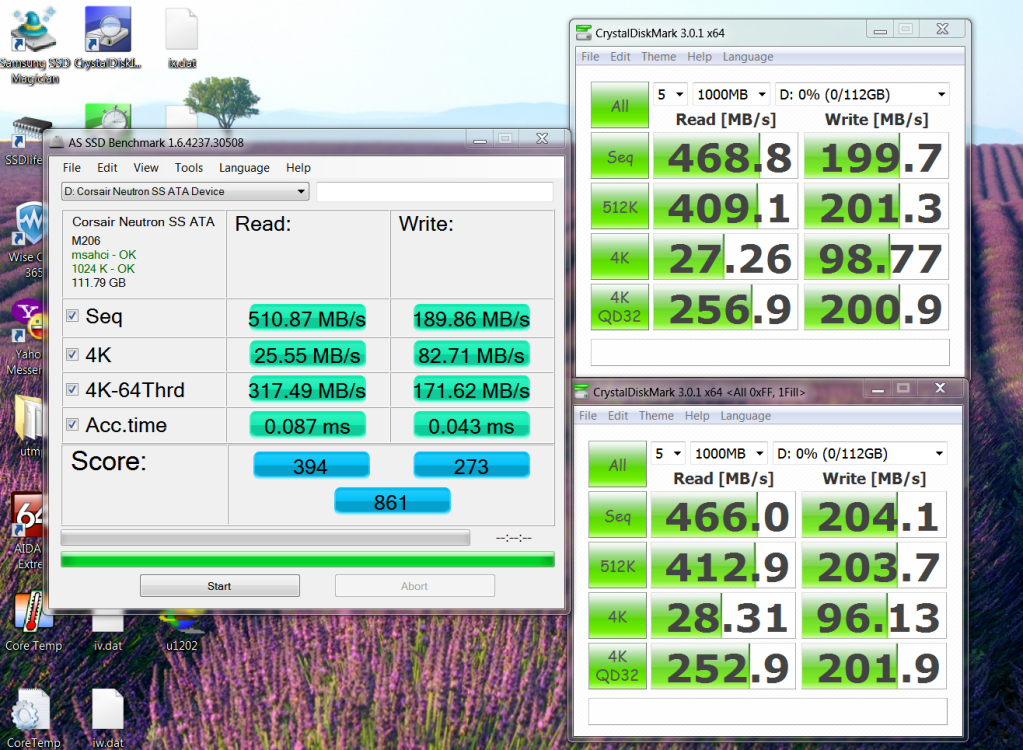Open Theme menu in top CrystalDiskMark
Screen dimensions: 1023x750
click(658, 57)
